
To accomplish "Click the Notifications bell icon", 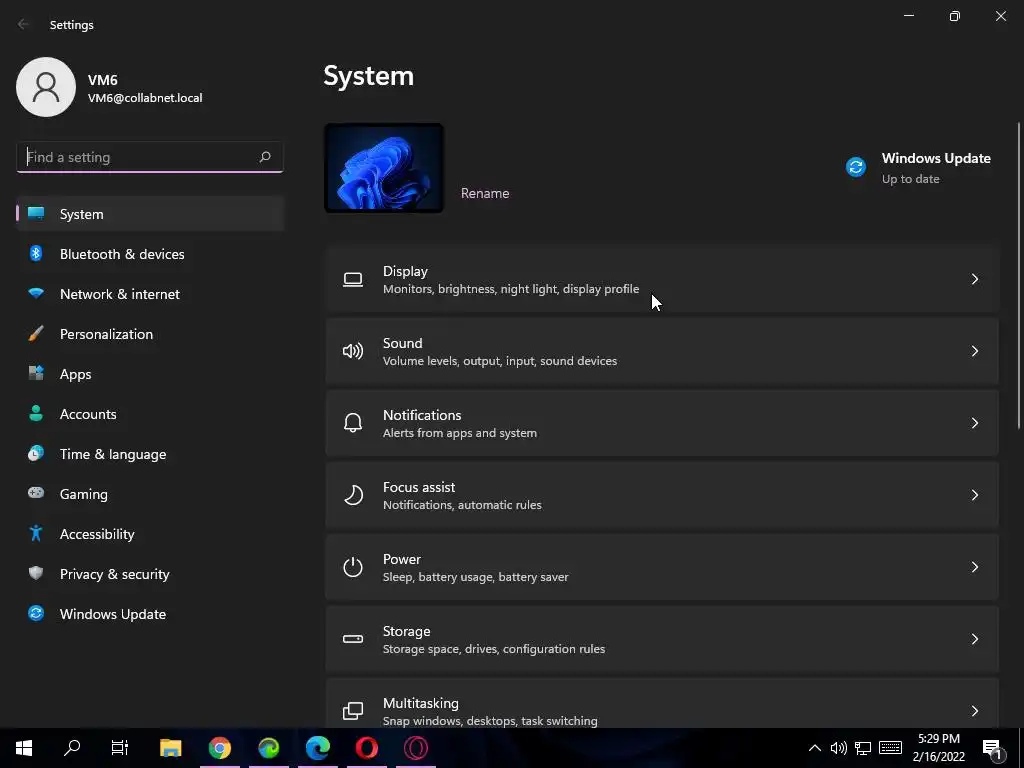I will click(x=353, y=423).
